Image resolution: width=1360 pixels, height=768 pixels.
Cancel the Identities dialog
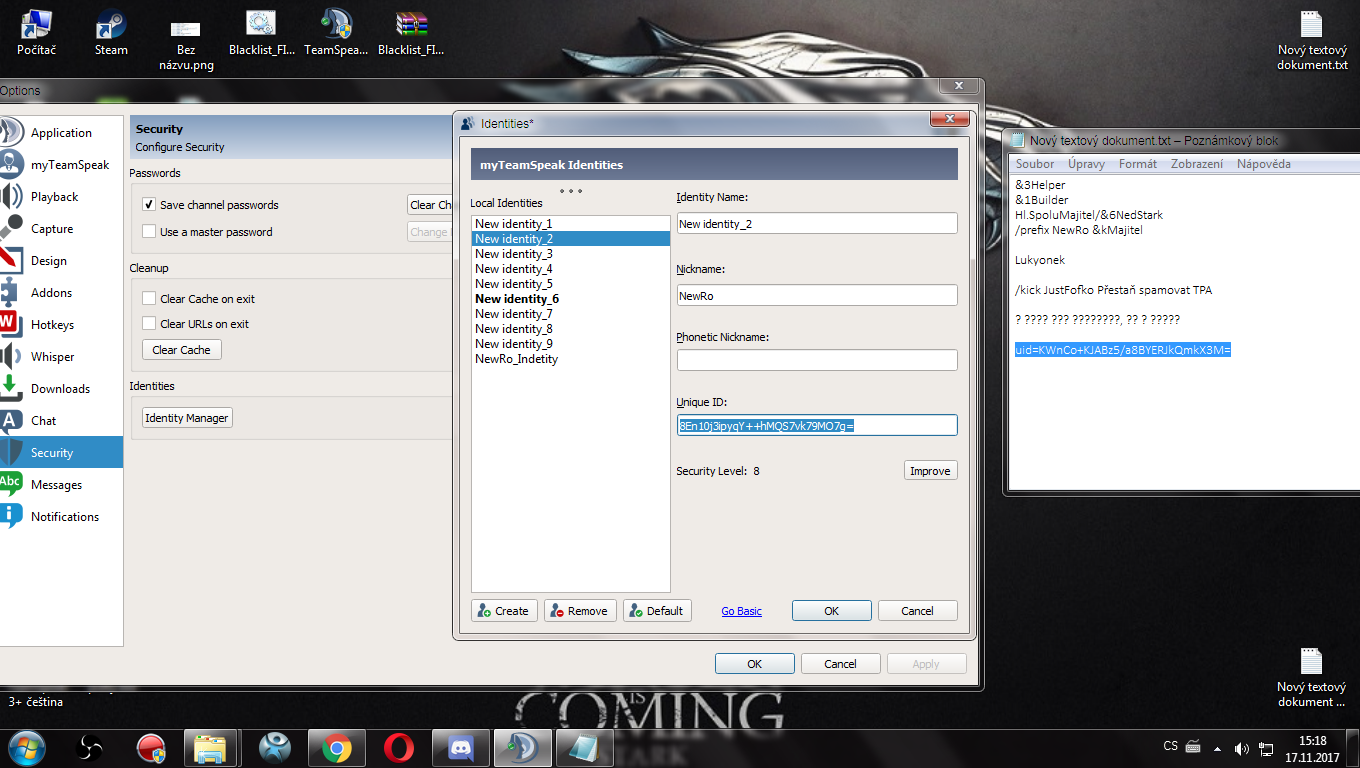click(x=918, y=611)
